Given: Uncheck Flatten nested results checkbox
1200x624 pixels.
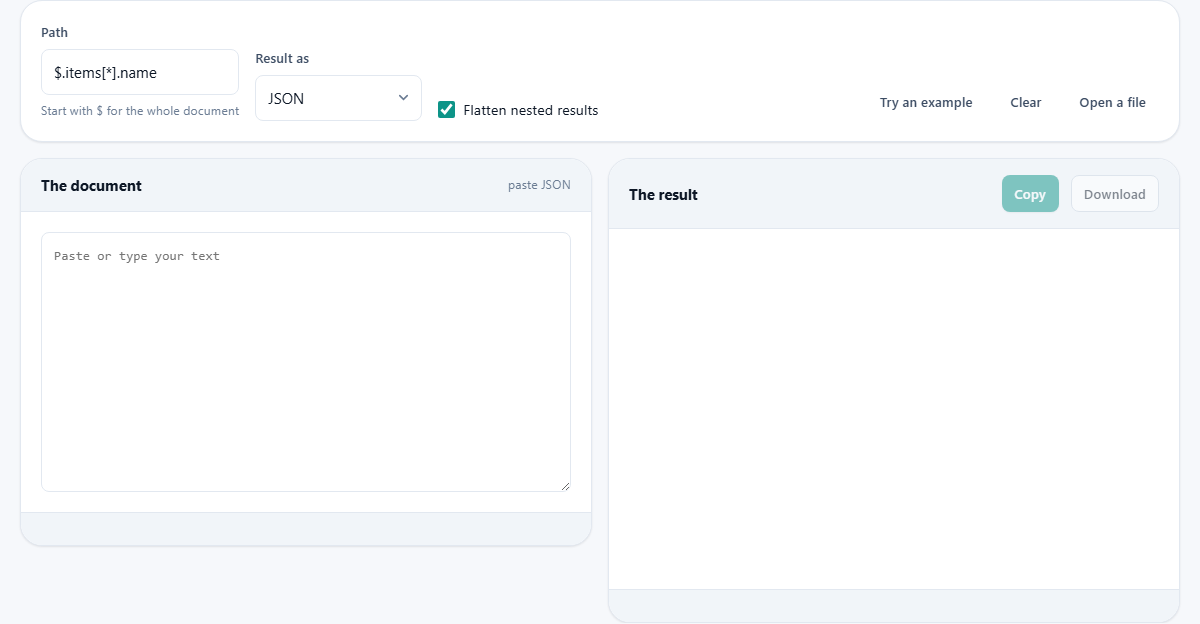Looking at the screenshot, I should pos(447,110).
